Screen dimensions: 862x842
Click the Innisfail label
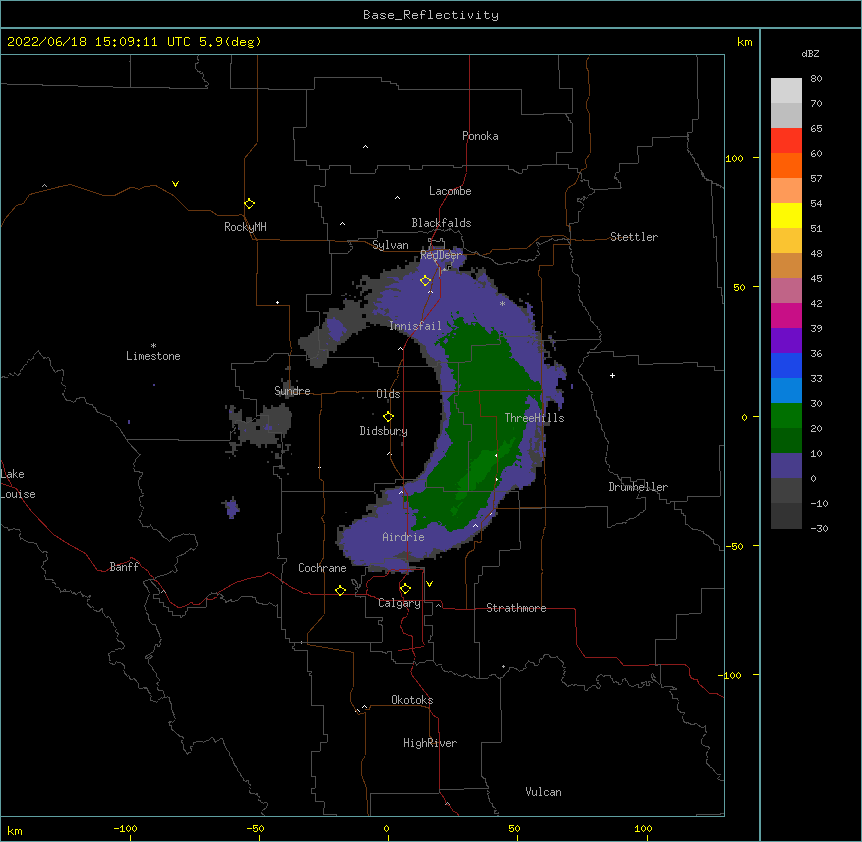(415, 326)
